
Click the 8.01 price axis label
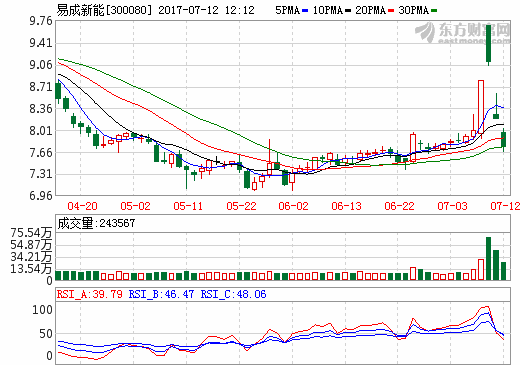41,130
